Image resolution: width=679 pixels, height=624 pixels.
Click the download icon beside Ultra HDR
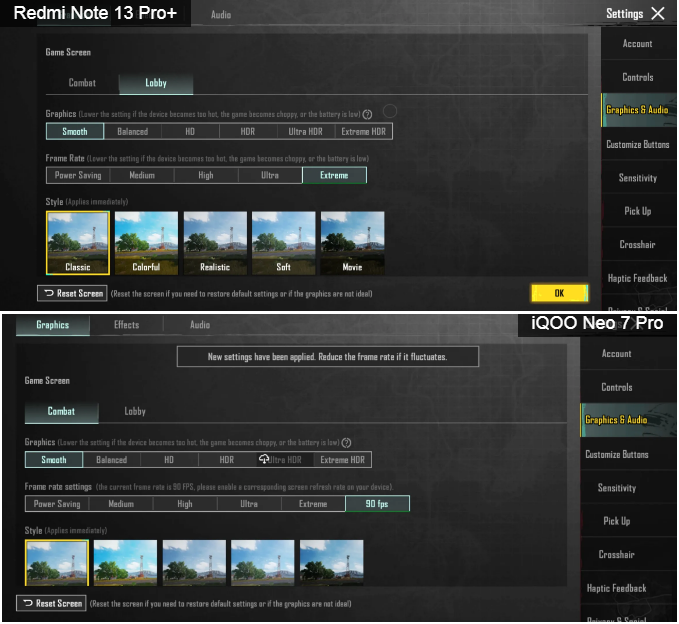coord(263,459)
